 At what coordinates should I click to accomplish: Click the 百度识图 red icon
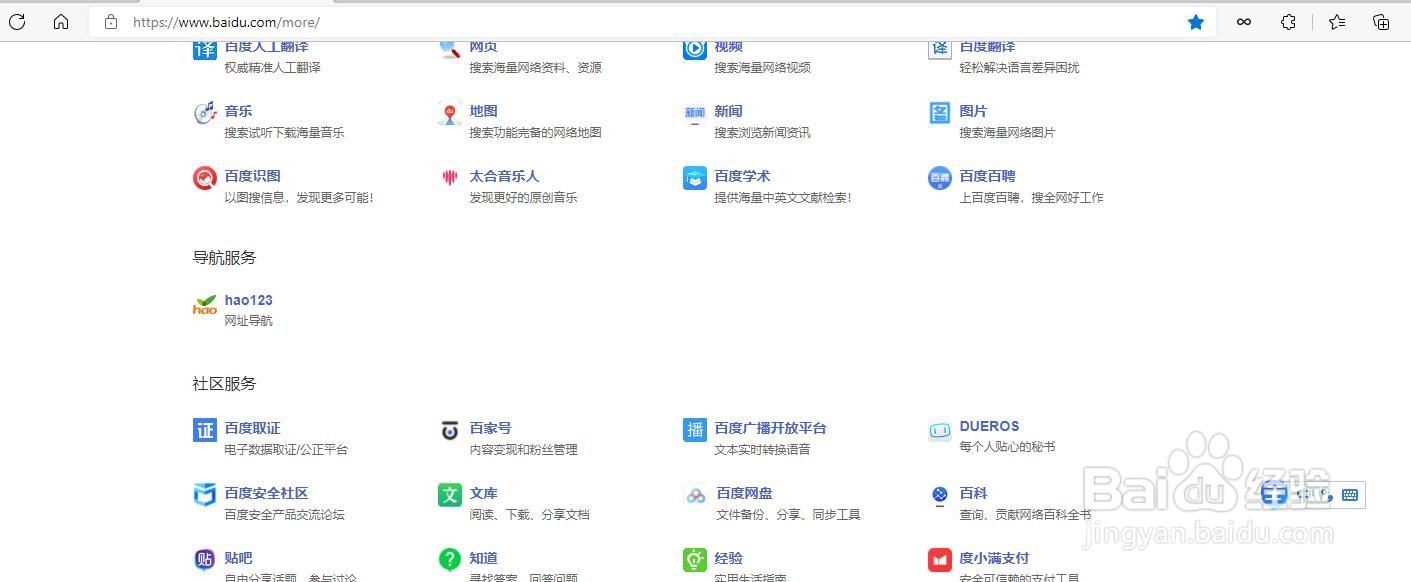(205, 178)
